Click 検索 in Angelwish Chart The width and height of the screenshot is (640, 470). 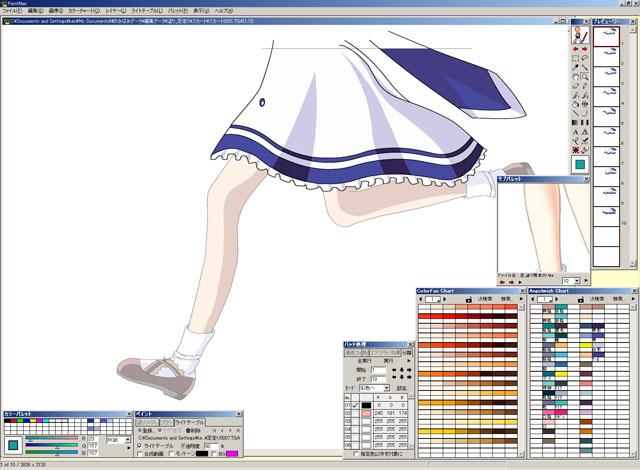click(618, 299)
